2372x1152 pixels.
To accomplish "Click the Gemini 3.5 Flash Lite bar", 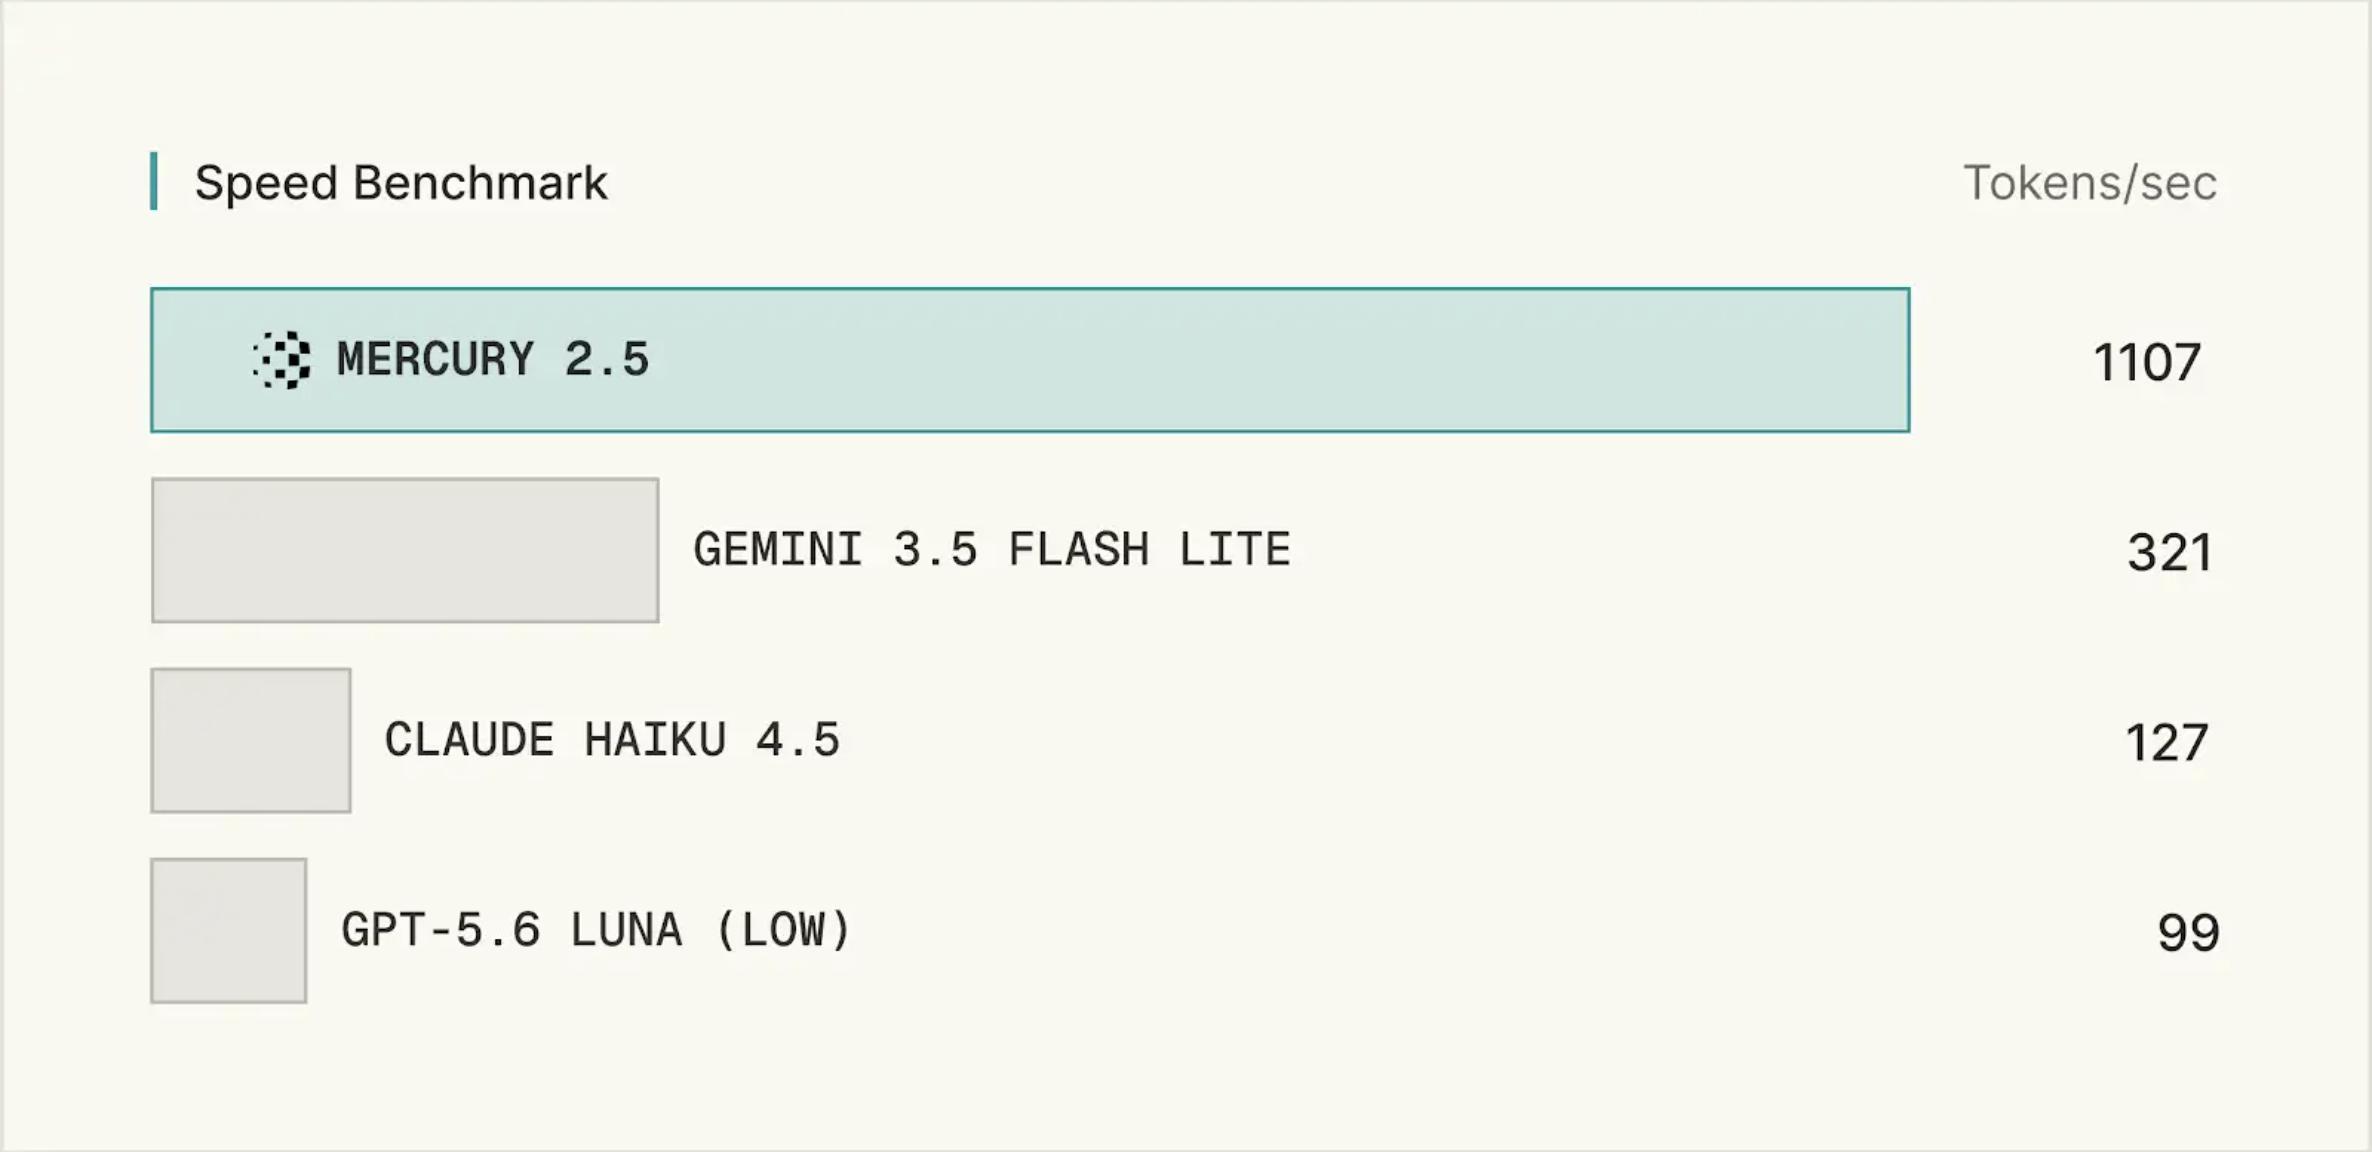I will [405, 550].
